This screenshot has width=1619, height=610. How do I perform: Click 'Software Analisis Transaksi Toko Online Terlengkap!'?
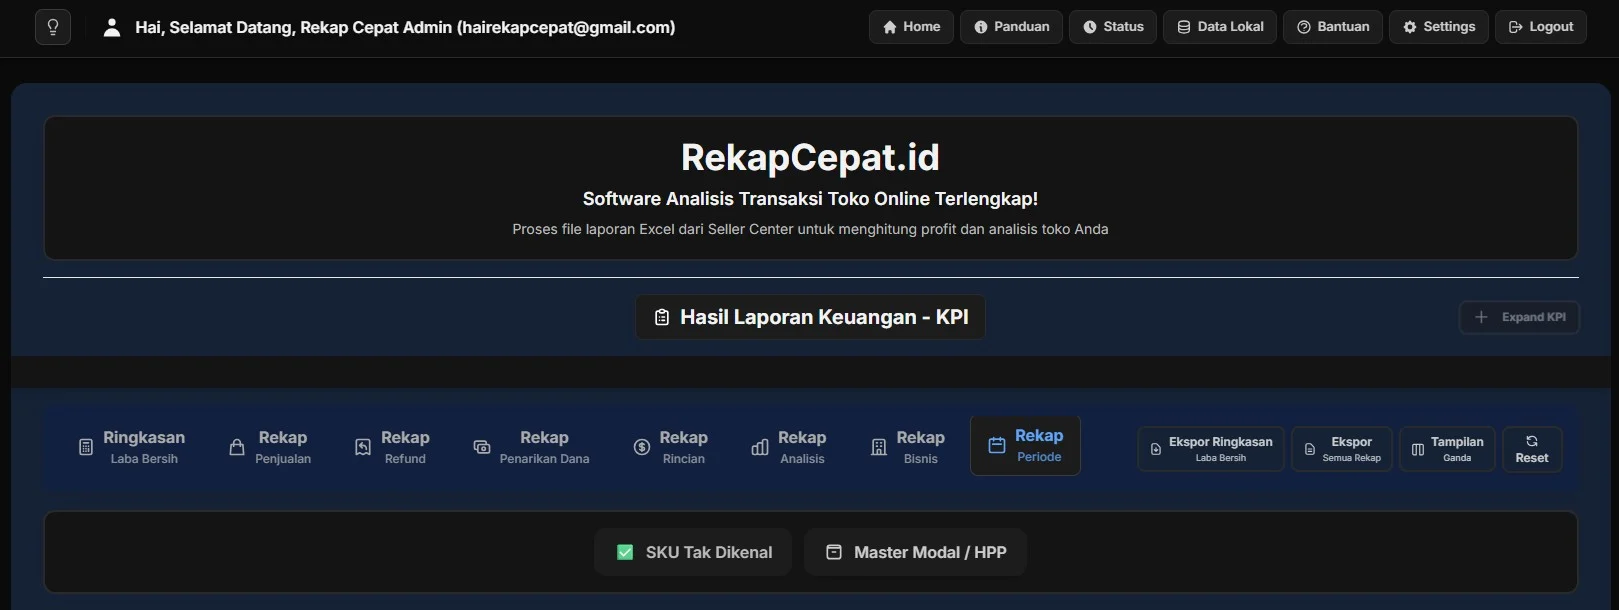tap(810, 199)
